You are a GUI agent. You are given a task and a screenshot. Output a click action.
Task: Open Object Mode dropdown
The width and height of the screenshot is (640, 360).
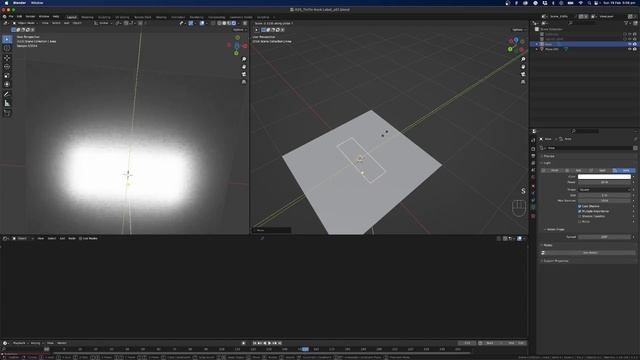tap(25, 23)
